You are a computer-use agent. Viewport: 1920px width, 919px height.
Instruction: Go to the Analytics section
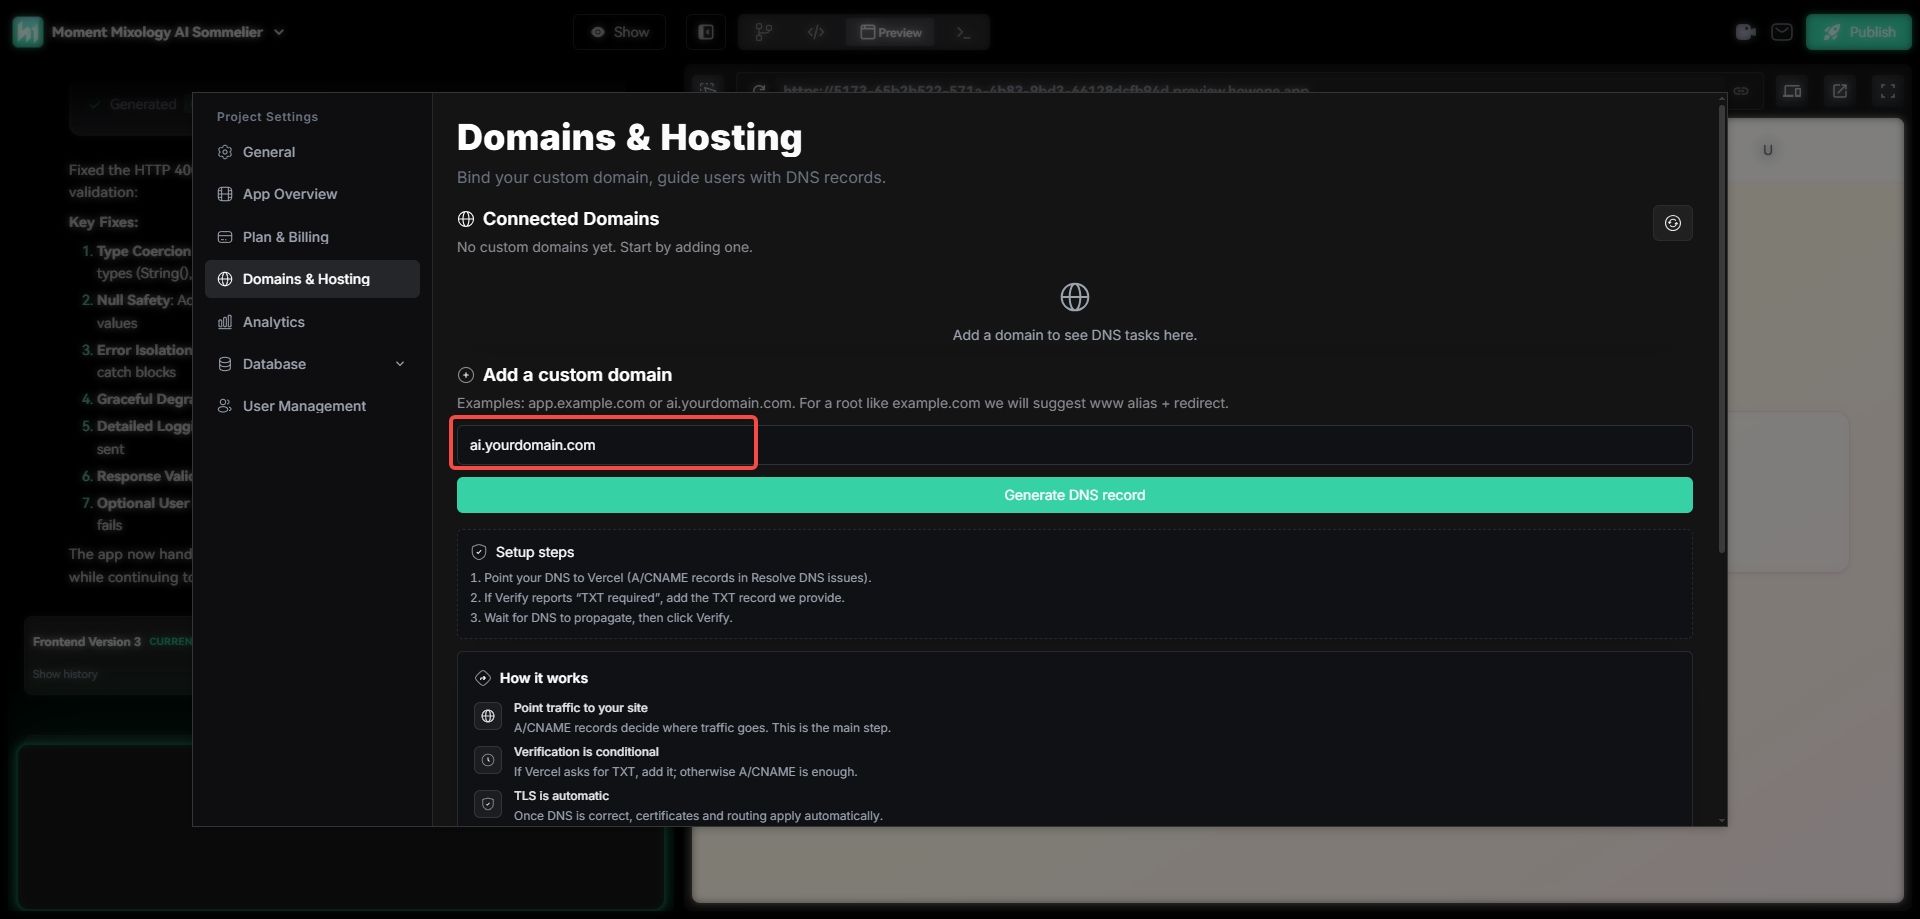pyautogui.click(x=273, y=322)
